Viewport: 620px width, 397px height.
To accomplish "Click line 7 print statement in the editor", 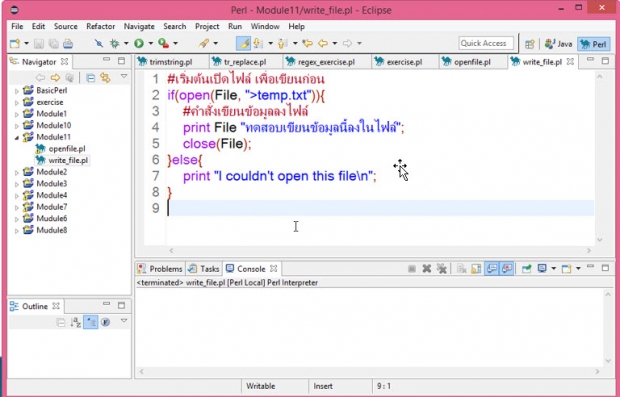I will 280,176.
